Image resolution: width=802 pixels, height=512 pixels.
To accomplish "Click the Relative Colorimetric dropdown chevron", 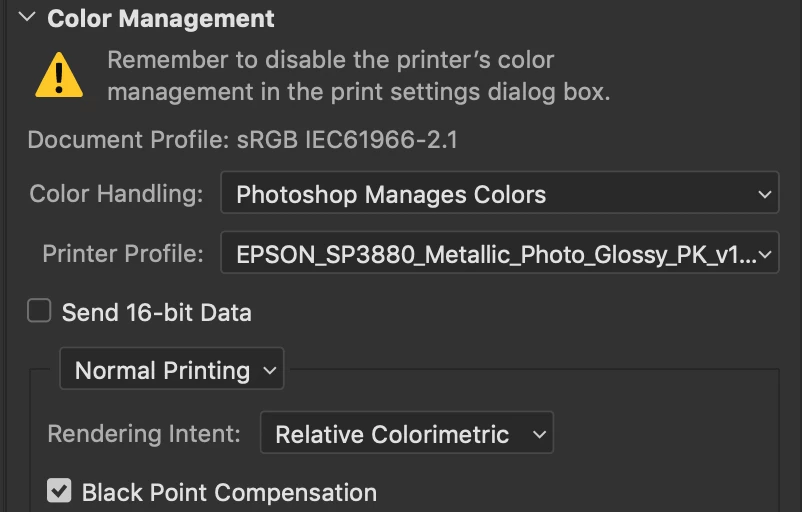I will [539, 434].
